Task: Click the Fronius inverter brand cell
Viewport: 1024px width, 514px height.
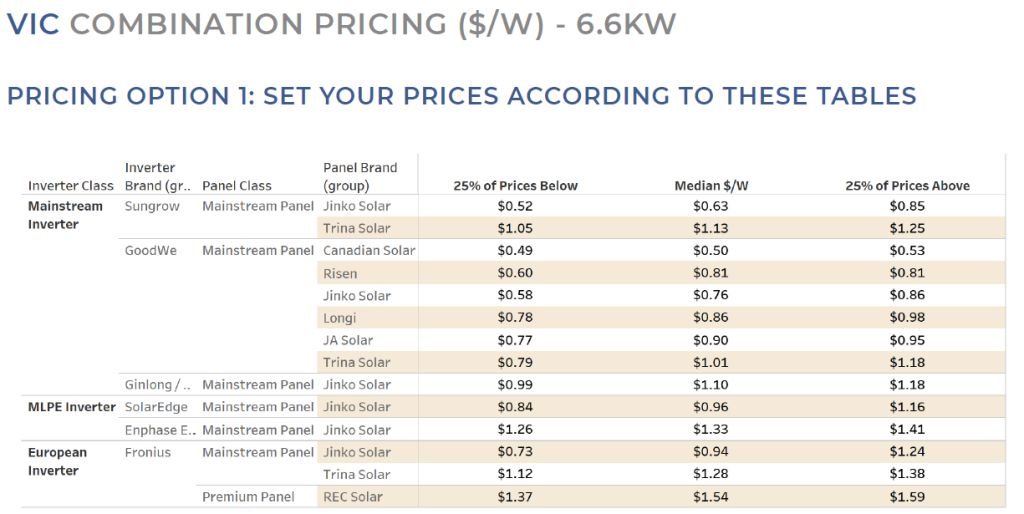Action: [x=148, y=452]
